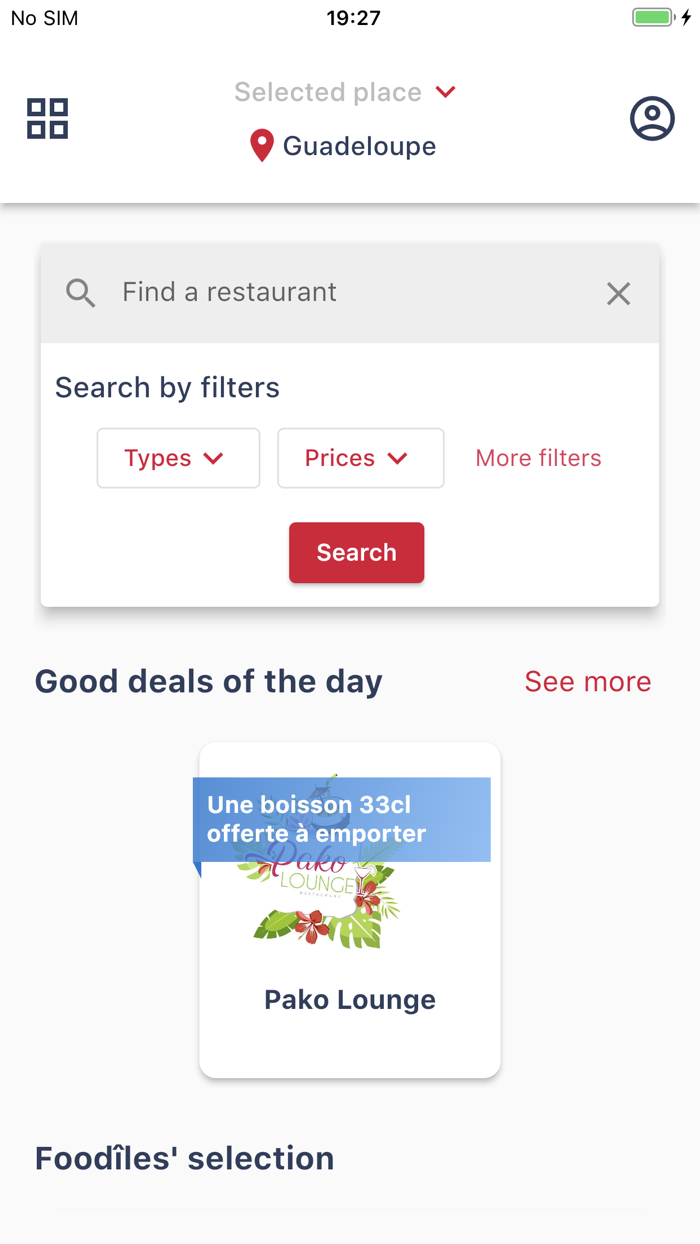Clear the restaurant search with the X icon

point(618,293)
